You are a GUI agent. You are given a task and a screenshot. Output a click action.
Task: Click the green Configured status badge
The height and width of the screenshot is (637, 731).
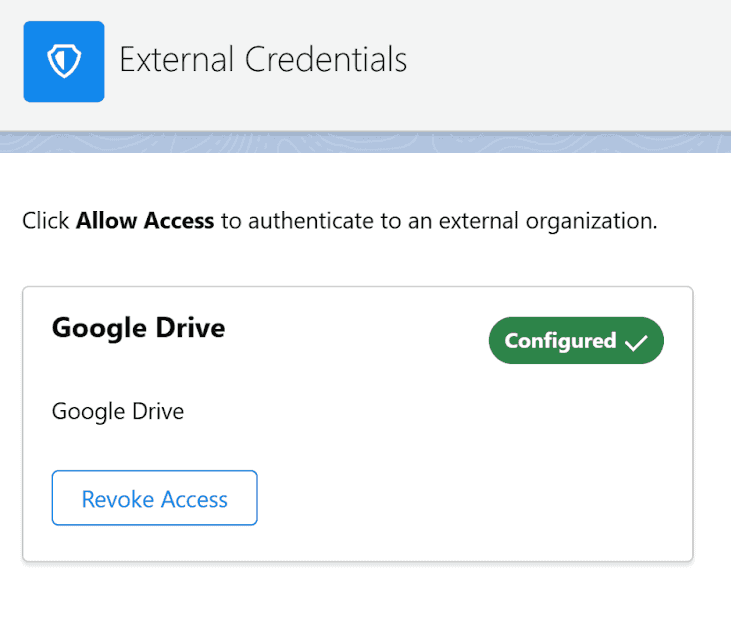[576, 340]
